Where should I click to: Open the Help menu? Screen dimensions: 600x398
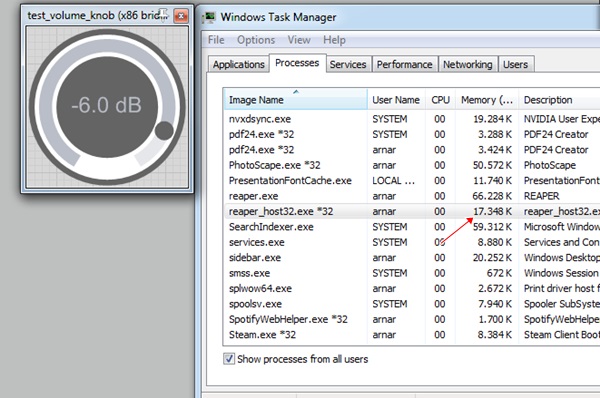tap(334, 40)
